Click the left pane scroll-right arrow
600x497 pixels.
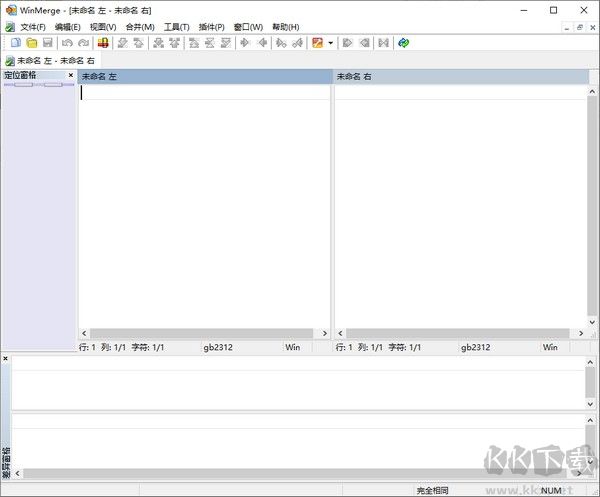click(x=324, y=333)
